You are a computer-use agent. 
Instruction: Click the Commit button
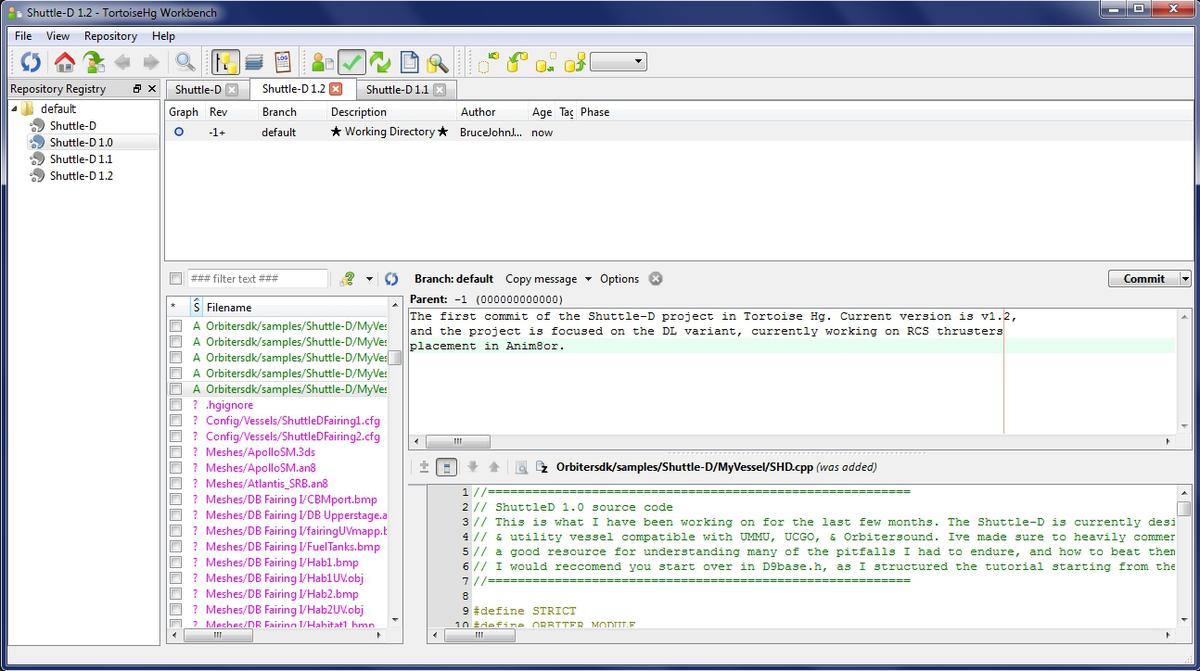click(x=1144, y=279)
